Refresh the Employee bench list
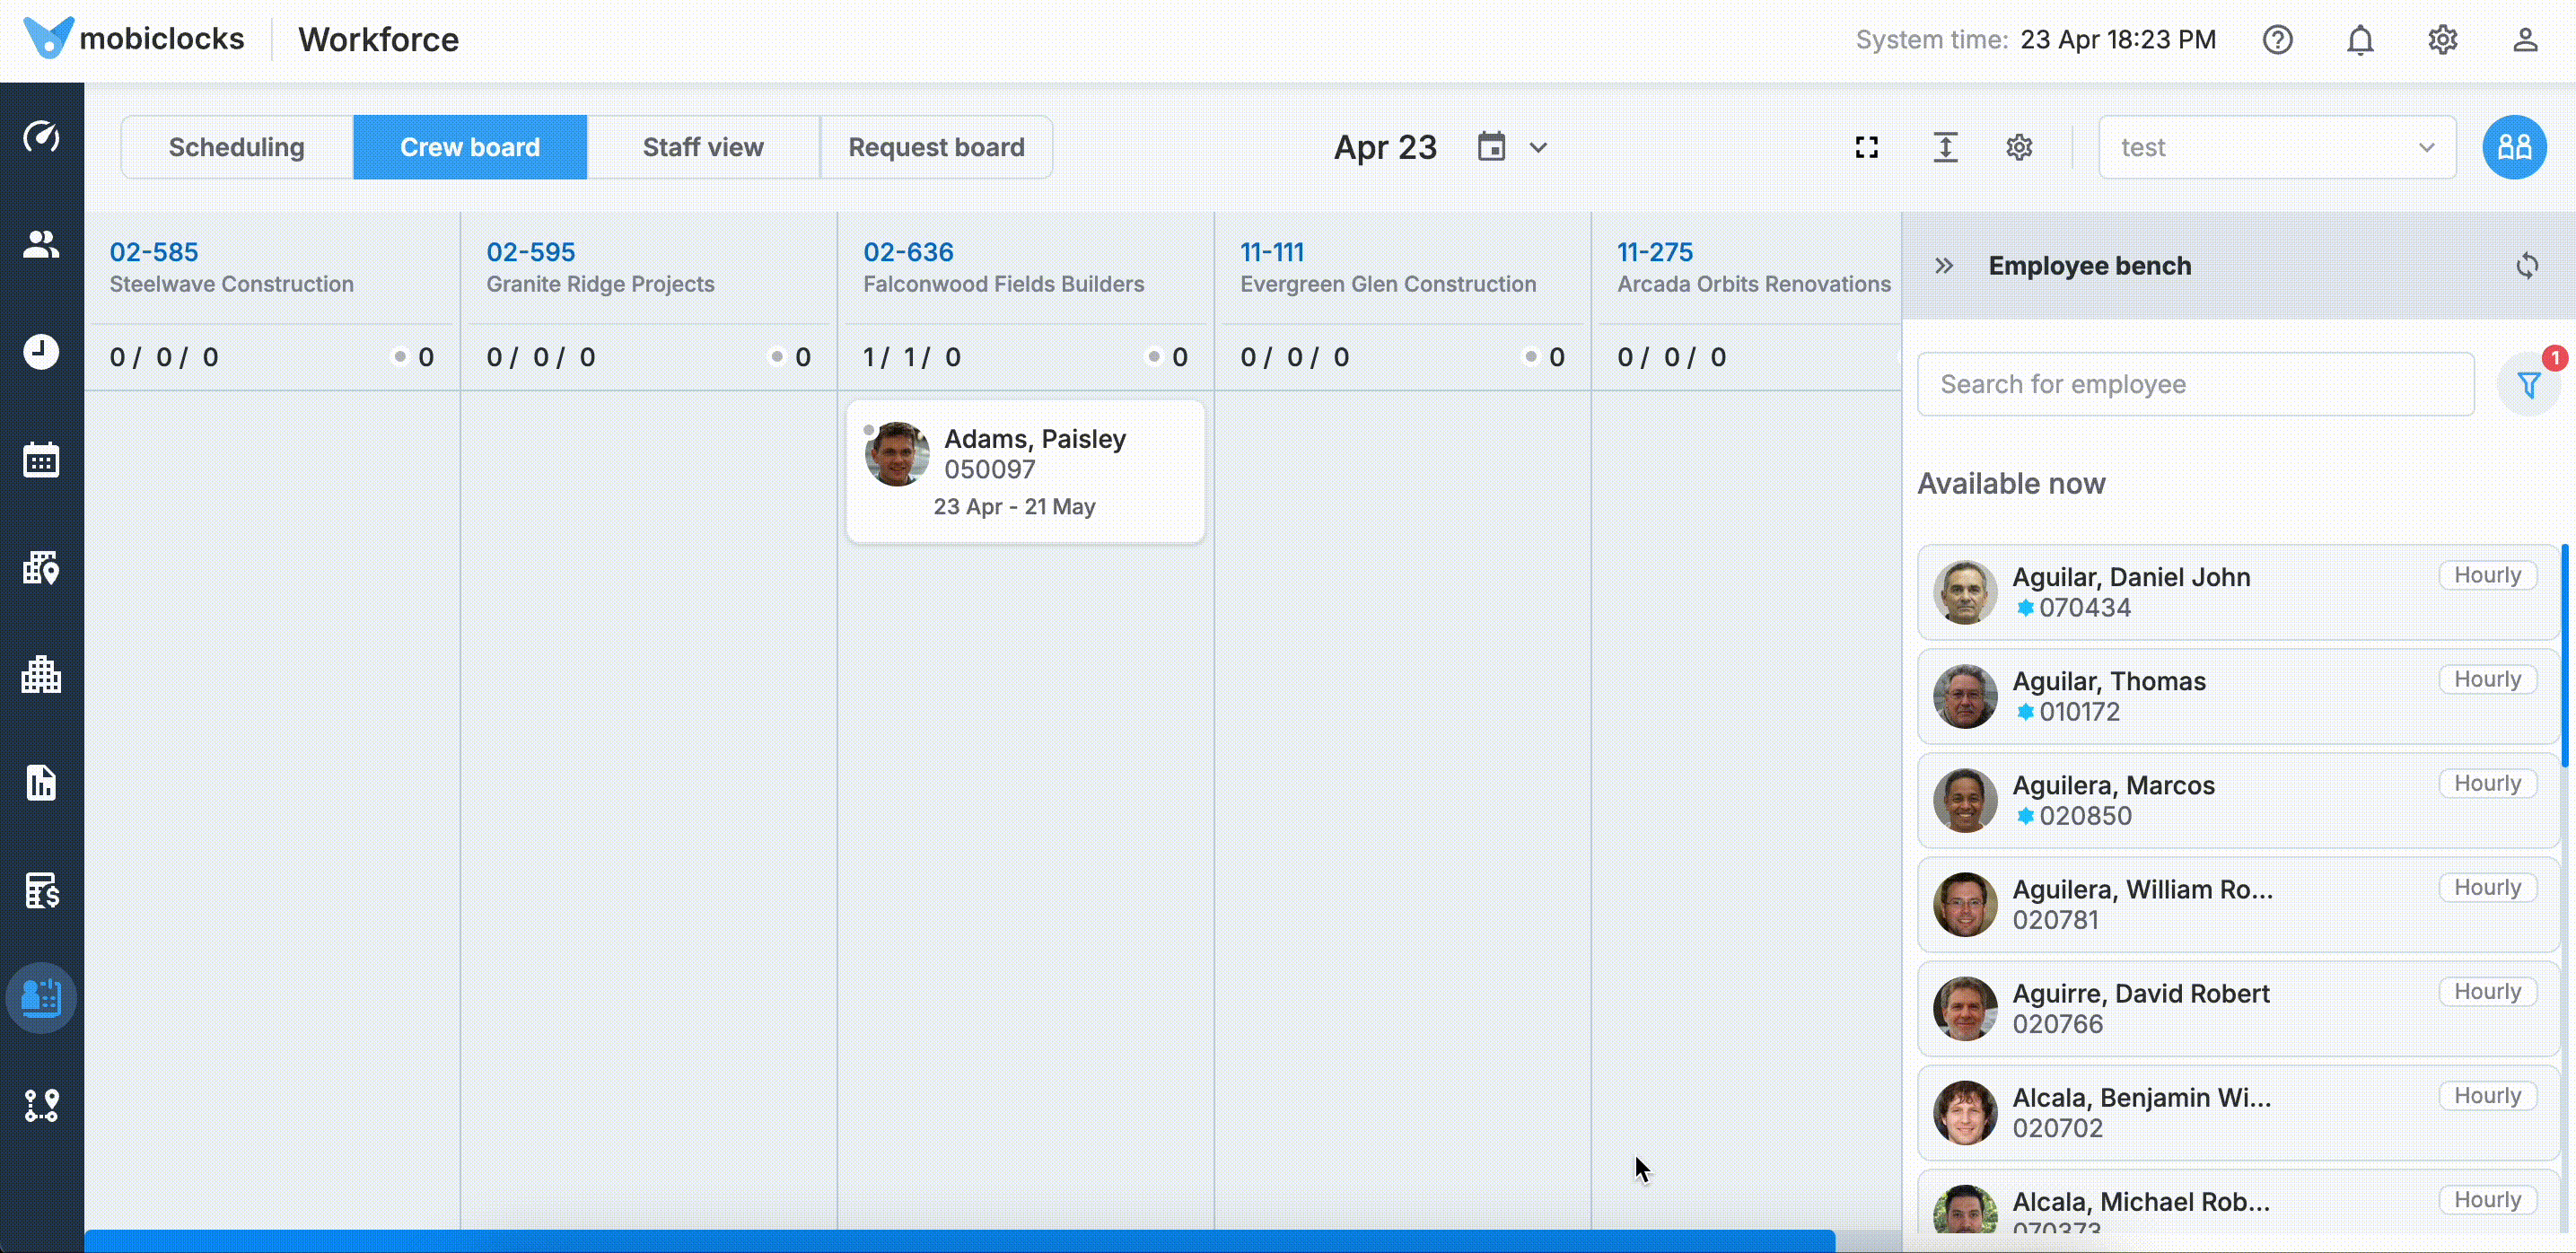2576x1253 pixels. [x=2527, y=265]
